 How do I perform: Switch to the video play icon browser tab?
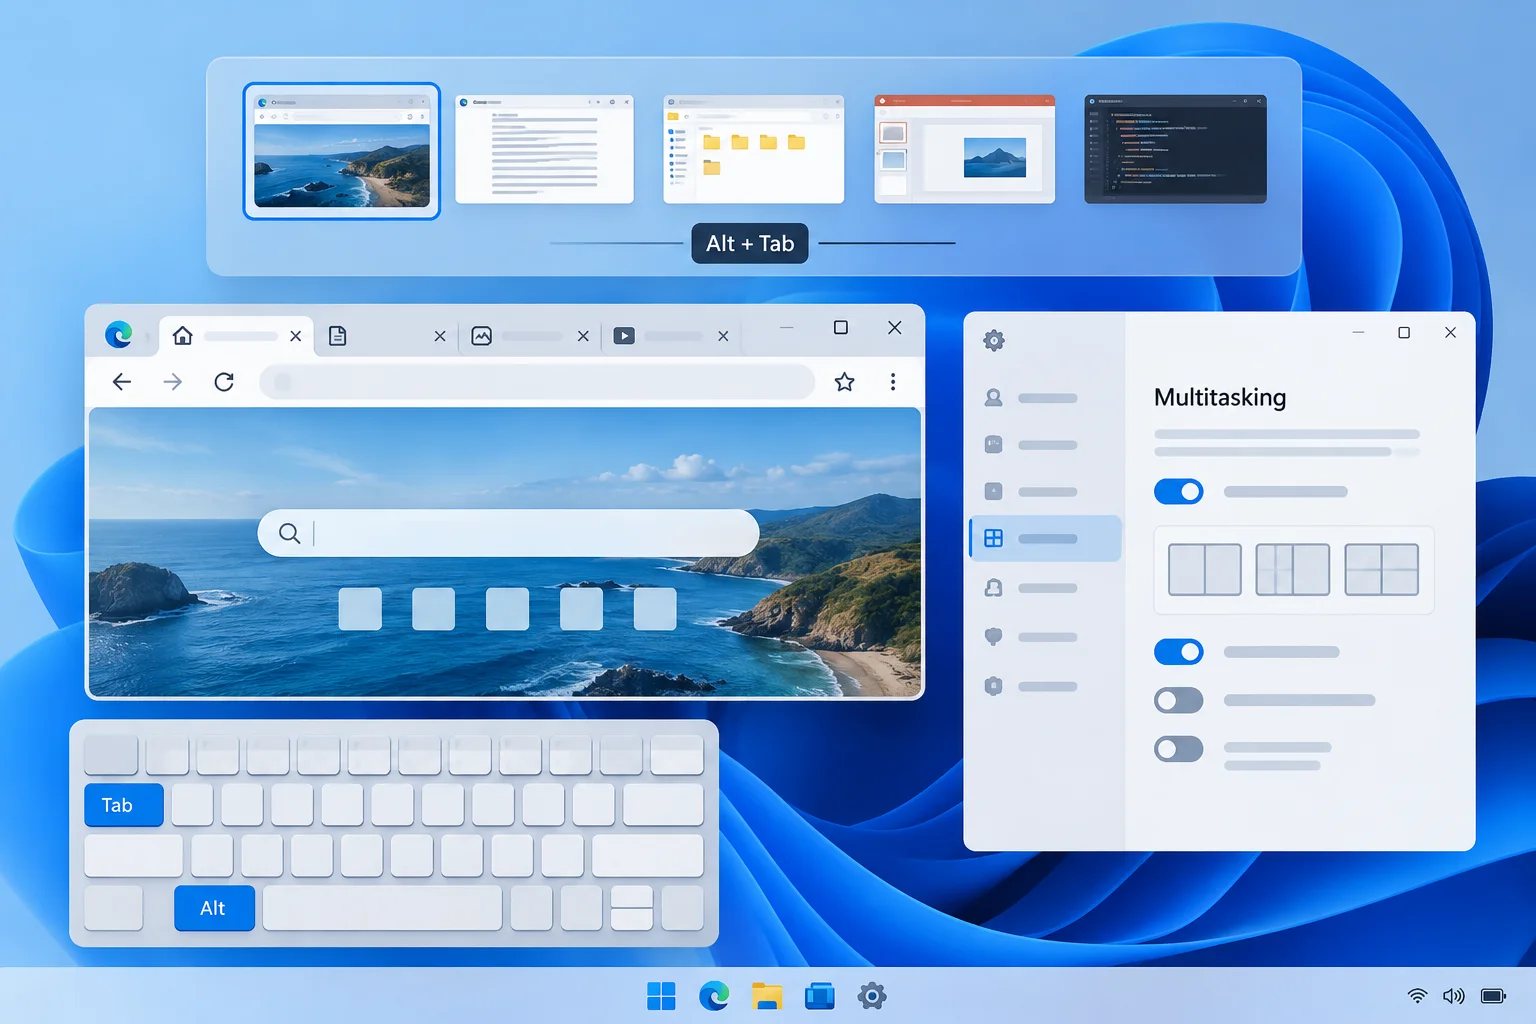click(672, 336)
